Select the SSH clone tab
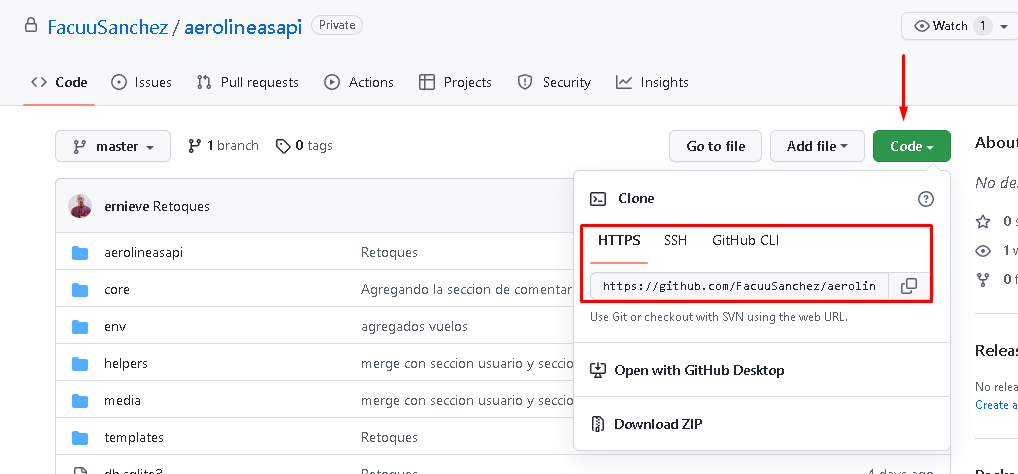 pos(675,241)
